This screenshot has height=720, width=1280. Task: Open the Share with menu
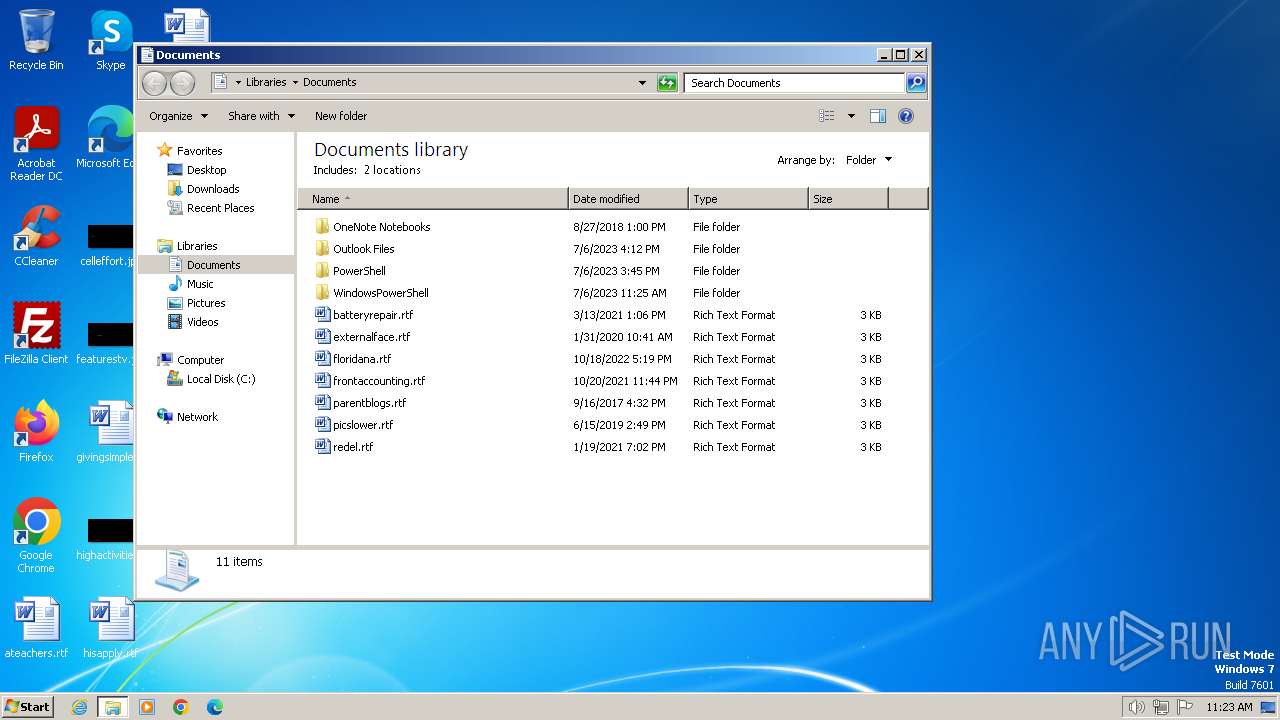click(x=261, y=116)
